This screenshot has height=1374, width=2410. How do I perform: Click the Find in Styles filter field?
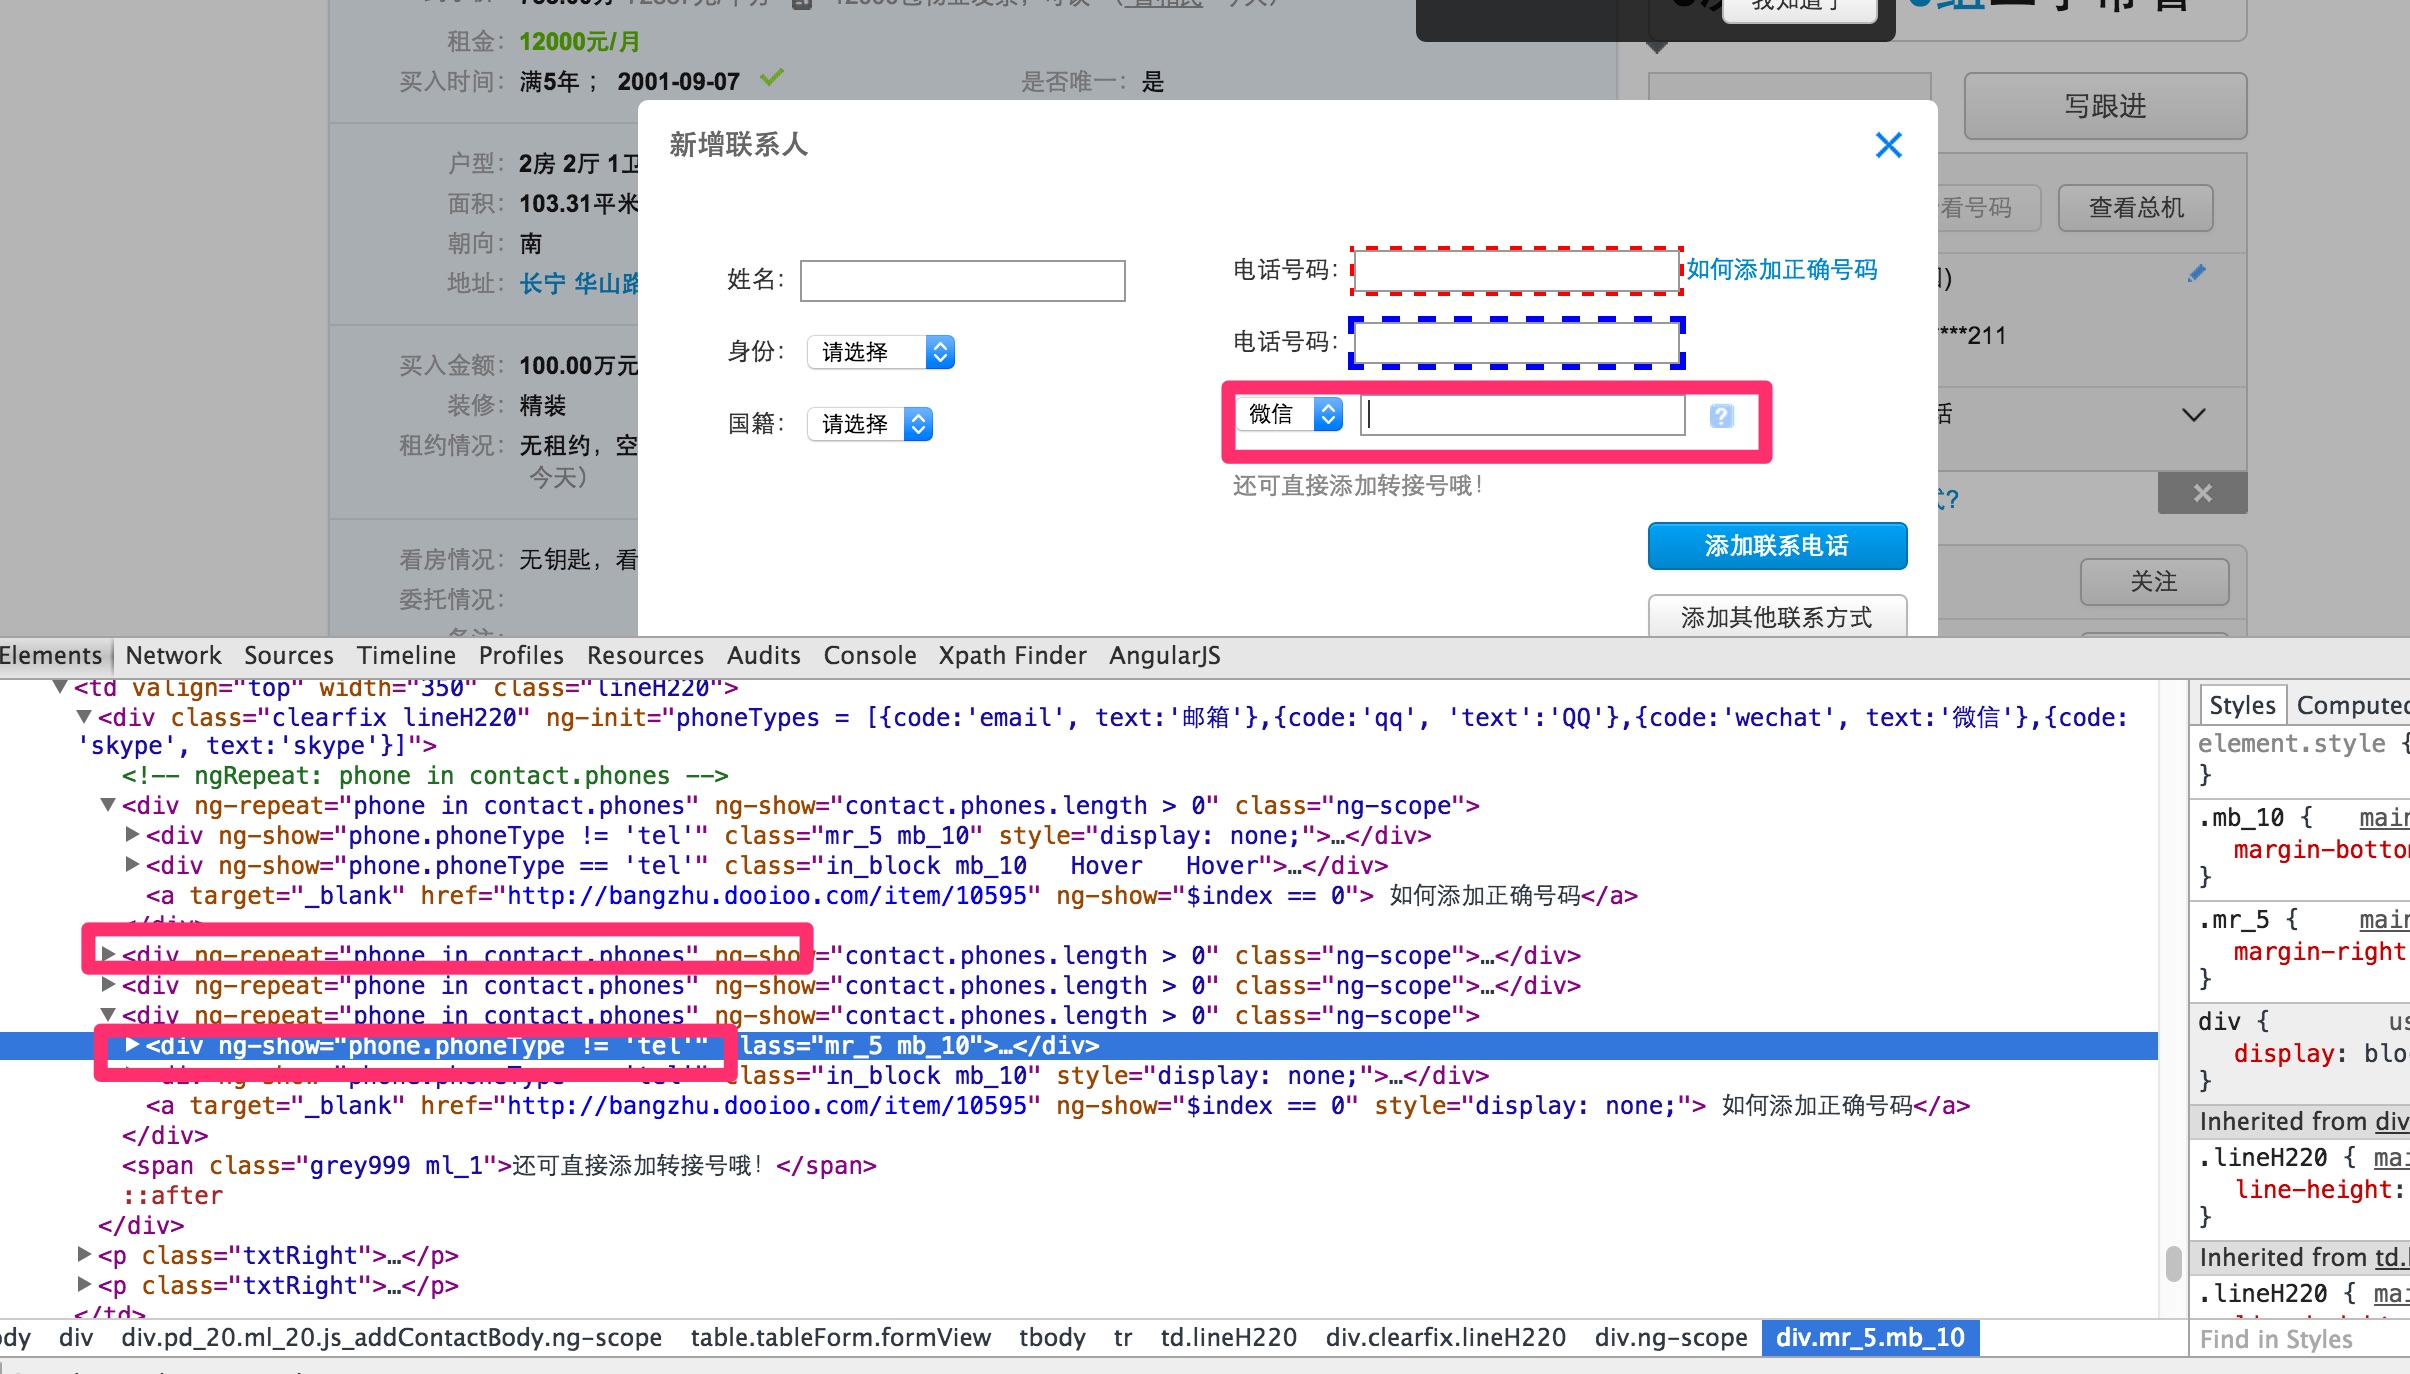[x=2300, y=1339]
